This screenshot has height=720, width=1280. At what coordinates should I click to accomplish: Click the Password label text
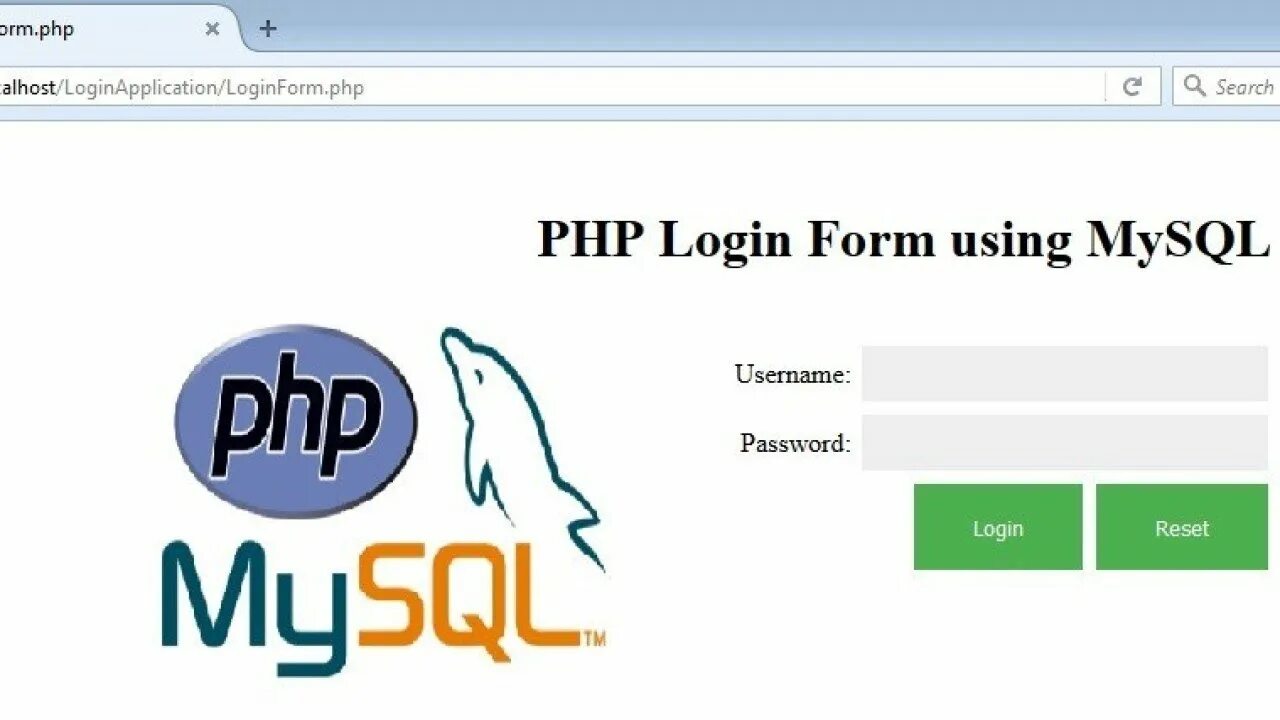tap(796, 443)
